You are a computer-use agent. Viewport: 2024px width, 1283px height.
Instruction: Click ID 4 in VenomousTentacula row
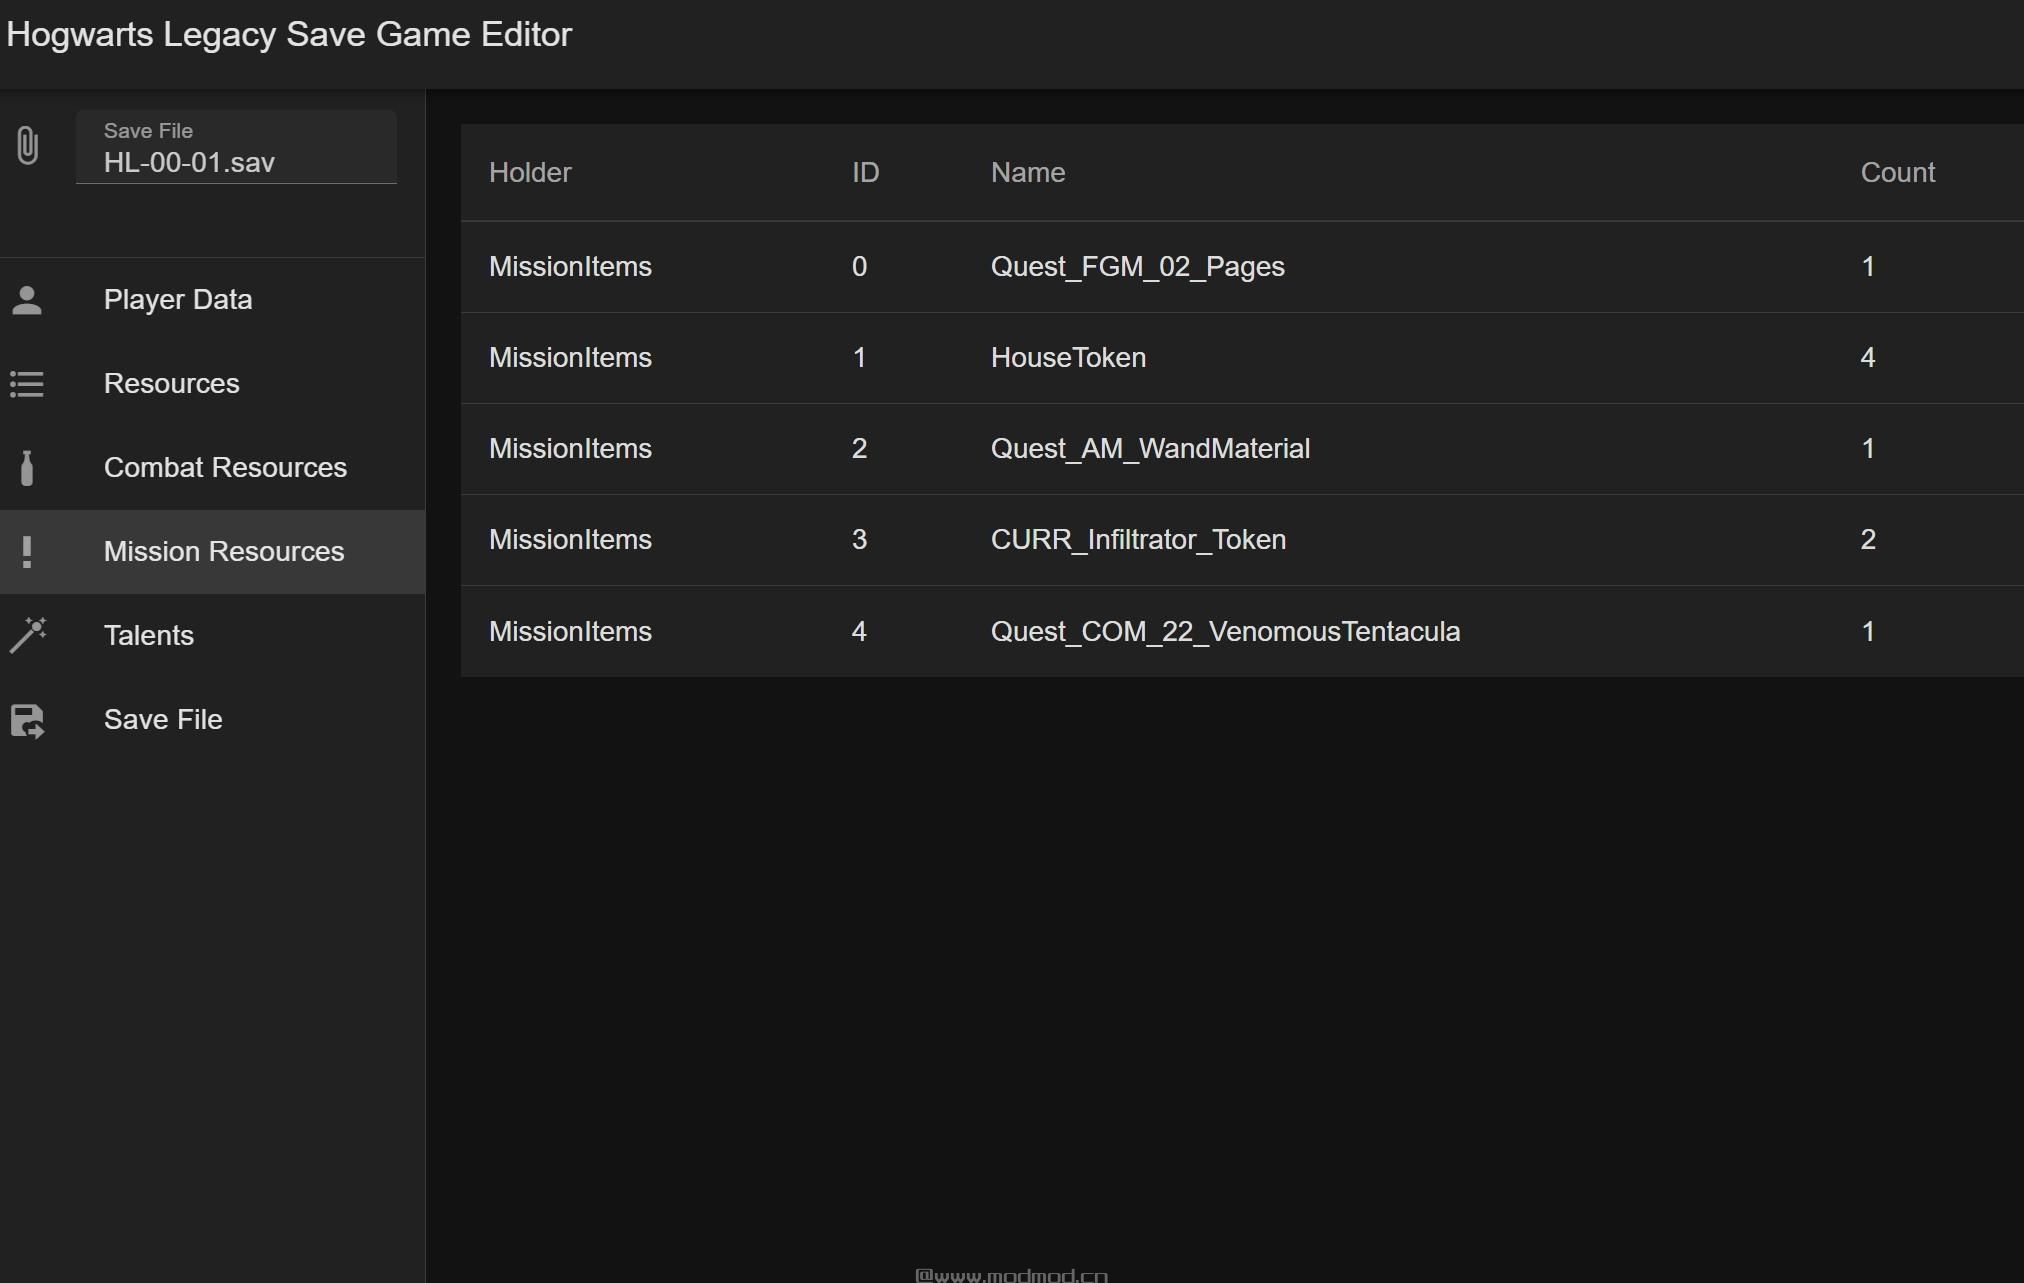point(859,632)
